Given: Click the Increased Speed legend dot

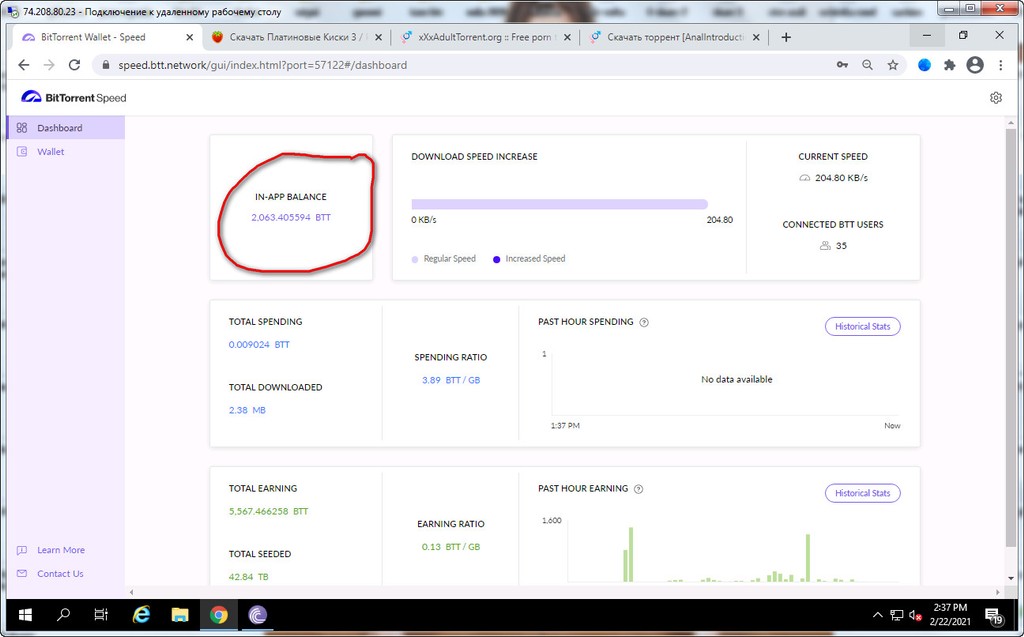Looking at the screenshot, I should pyautogui.click(x=496, y=259).
